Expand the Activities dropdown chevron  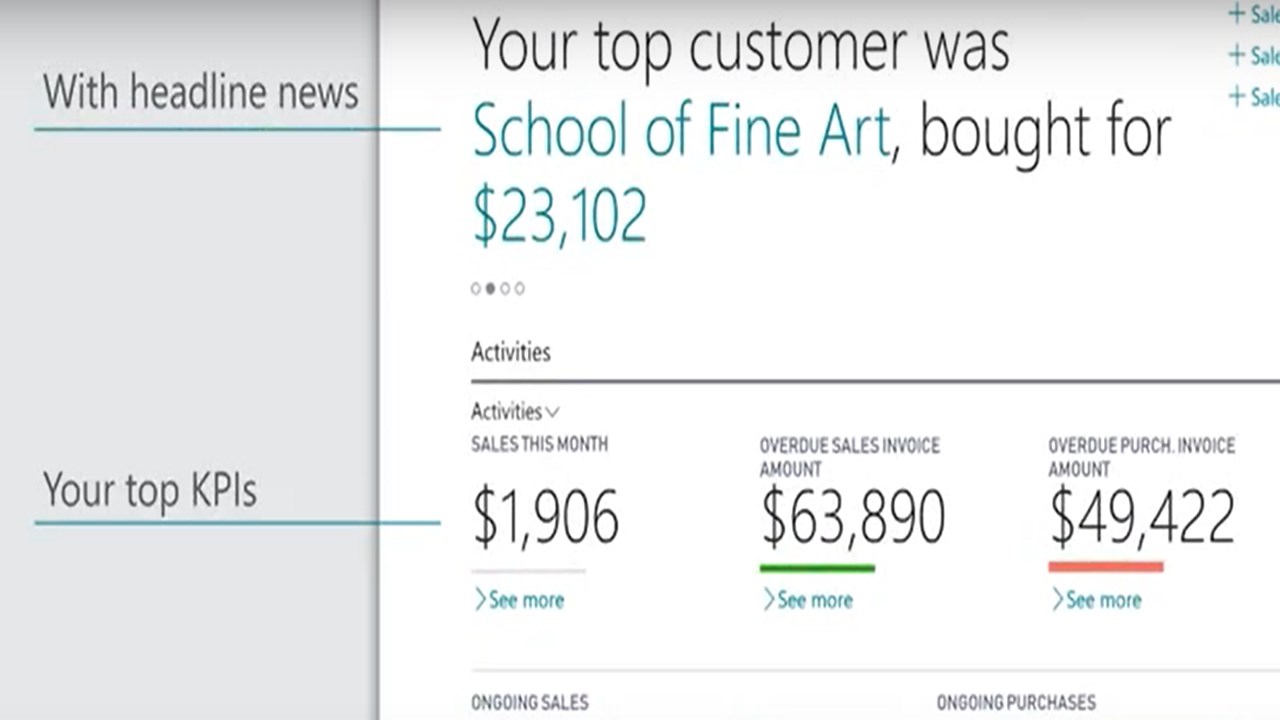[553, 412]
